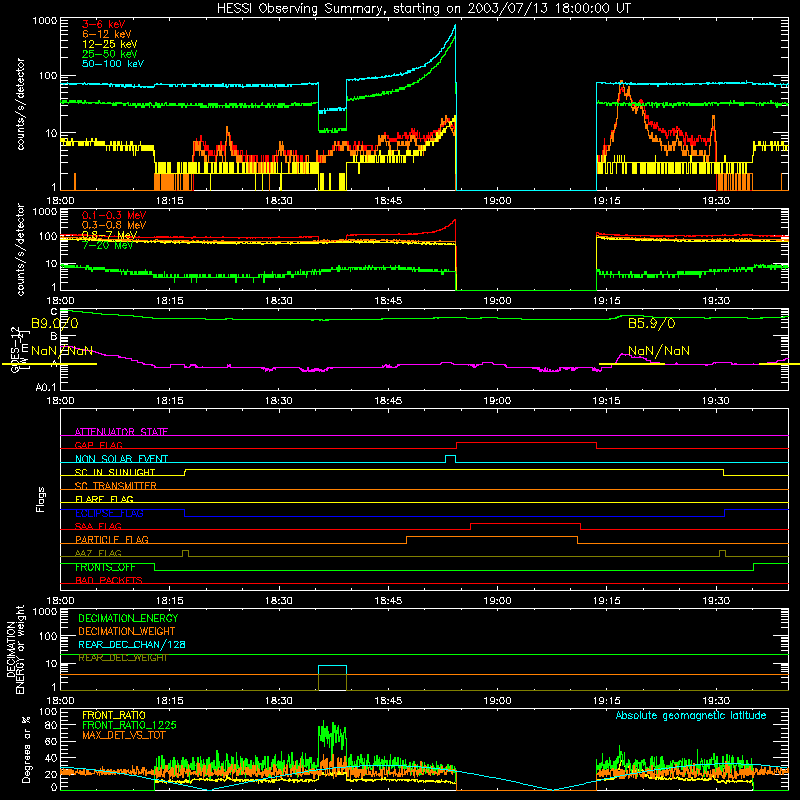Image resolution: width=800 pixels, height=800 pixels.
Task: Click the orange 6-12 keV peak after 19:15
Action: tap(621, 84)
